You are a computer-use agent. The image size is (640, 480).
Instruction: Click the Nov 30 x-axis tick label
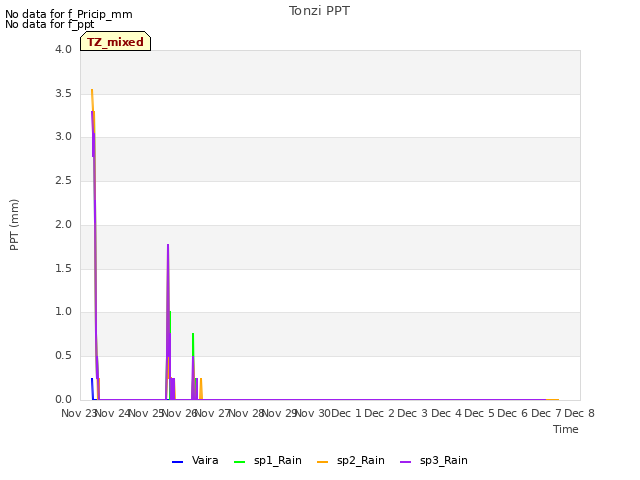313,413
